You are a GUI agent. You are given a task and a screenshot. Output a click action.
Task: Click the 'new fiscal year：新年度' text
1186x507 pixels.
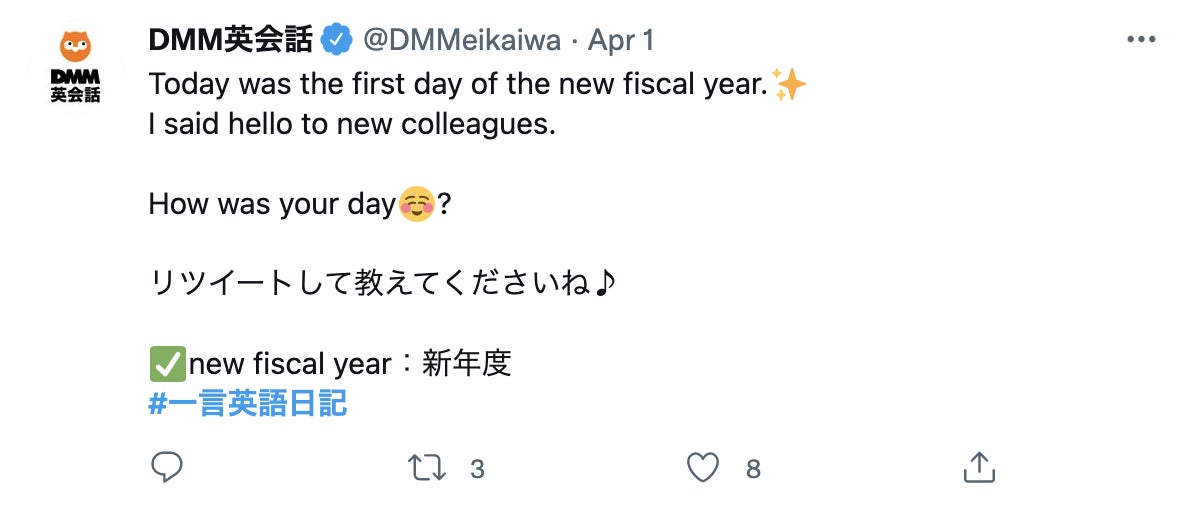350,364
